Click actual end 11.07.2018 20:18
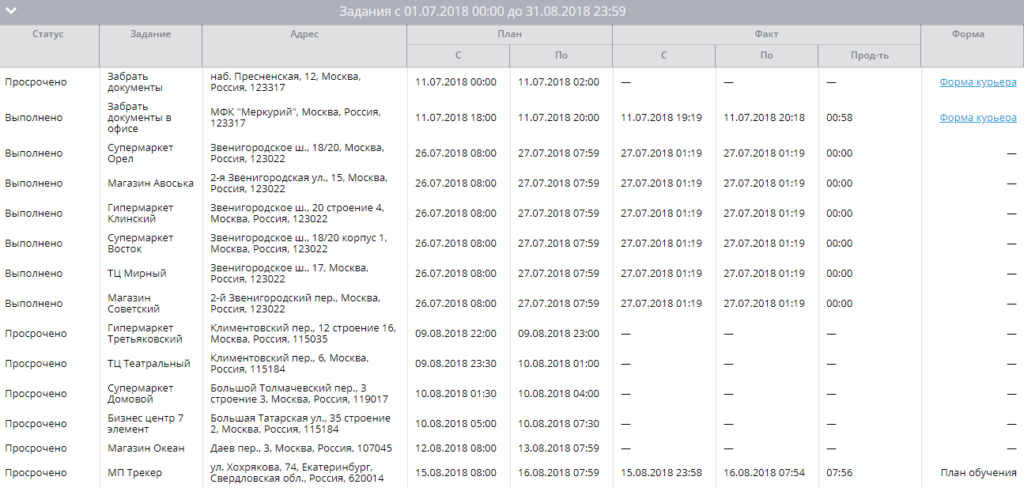 (x=764, y=118)
